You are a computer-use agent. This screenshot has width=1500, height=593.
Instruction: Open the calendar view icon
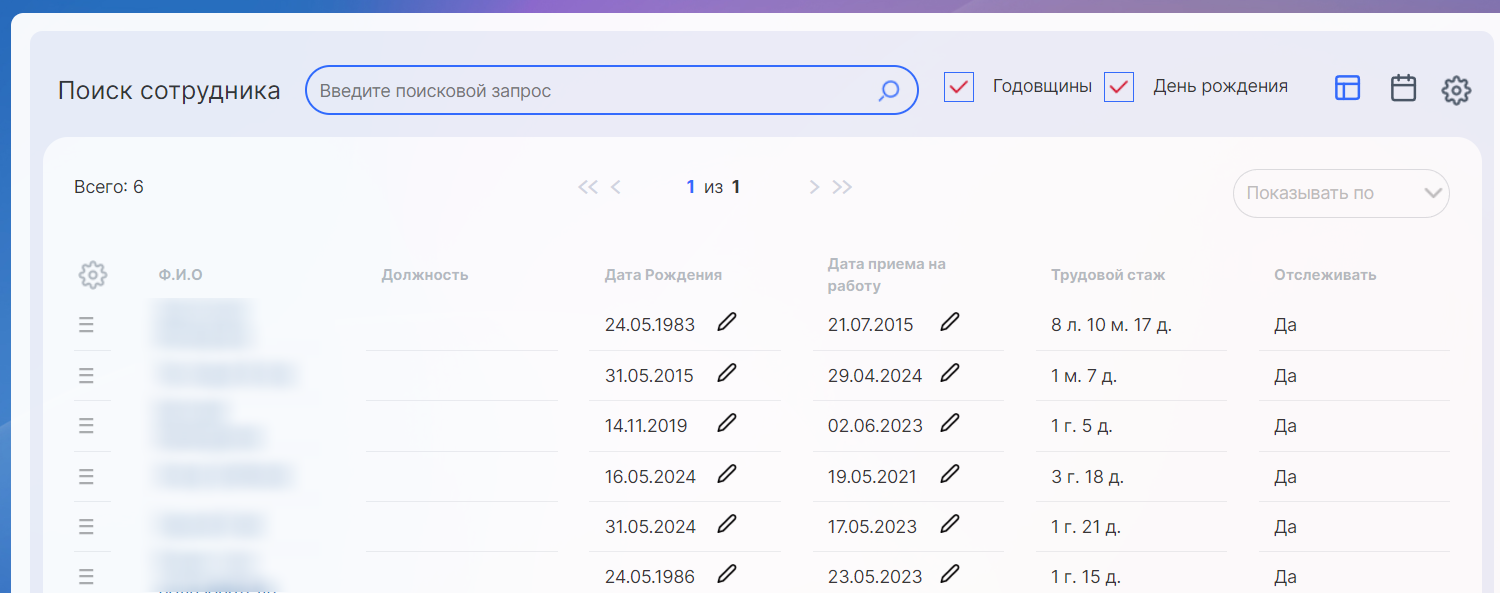1403,88
